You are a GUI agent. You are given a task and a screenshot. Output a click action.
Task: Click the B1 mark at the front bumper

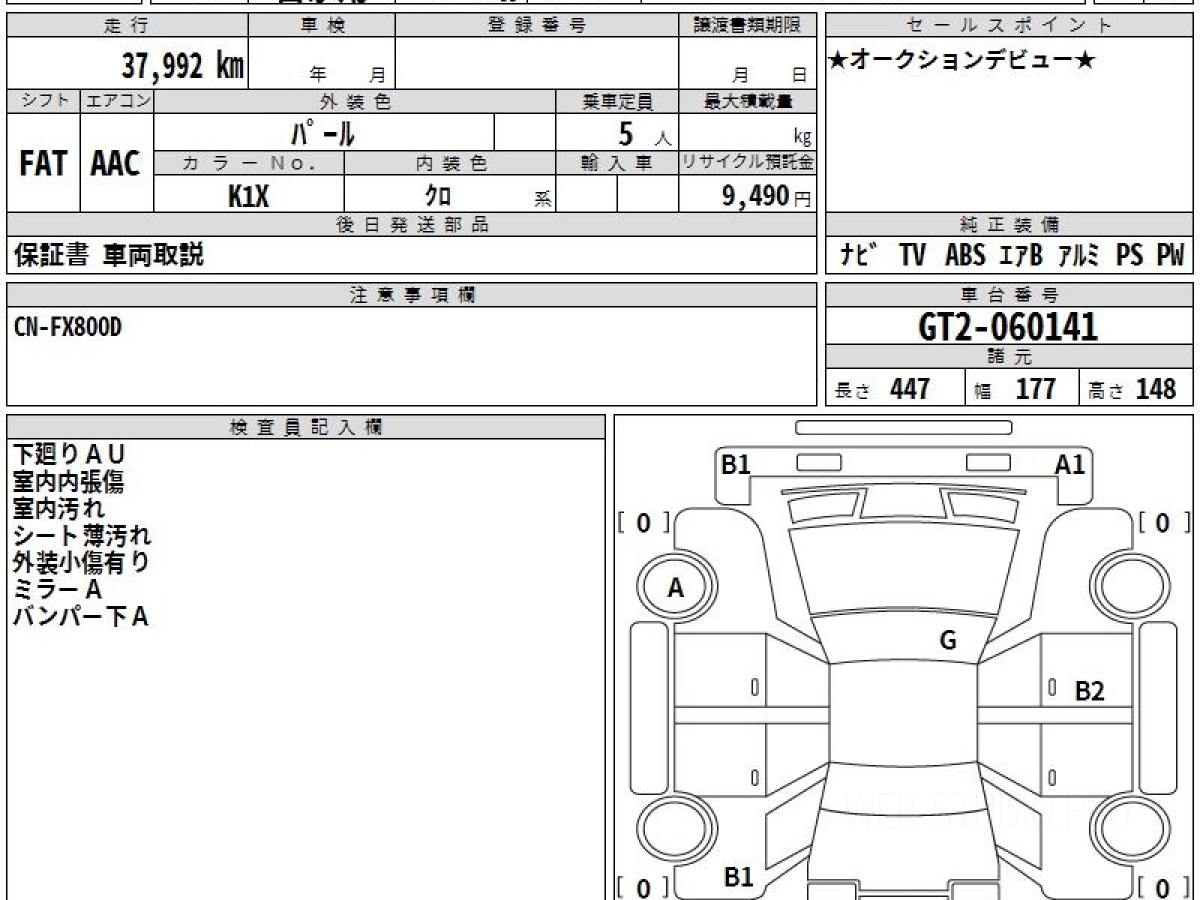737,464
